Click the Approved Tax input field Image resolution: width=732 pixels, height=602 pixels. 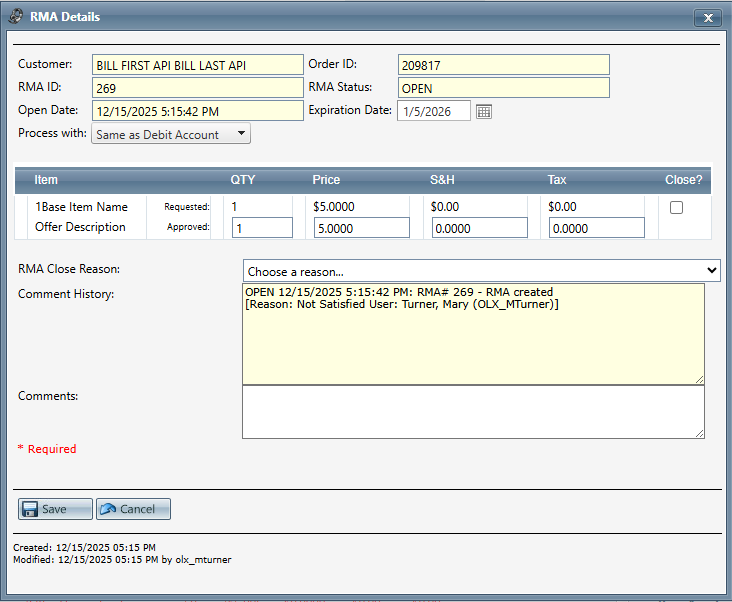tap(596, 228)
